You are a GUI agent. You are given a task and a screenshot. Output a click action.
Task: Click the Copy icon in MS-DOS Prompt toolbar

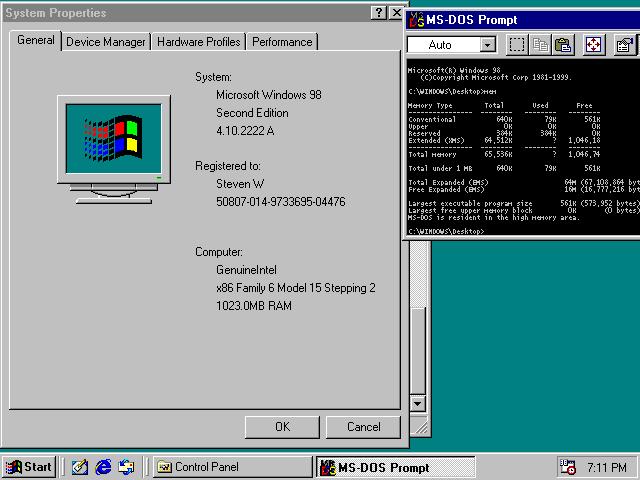540,44
